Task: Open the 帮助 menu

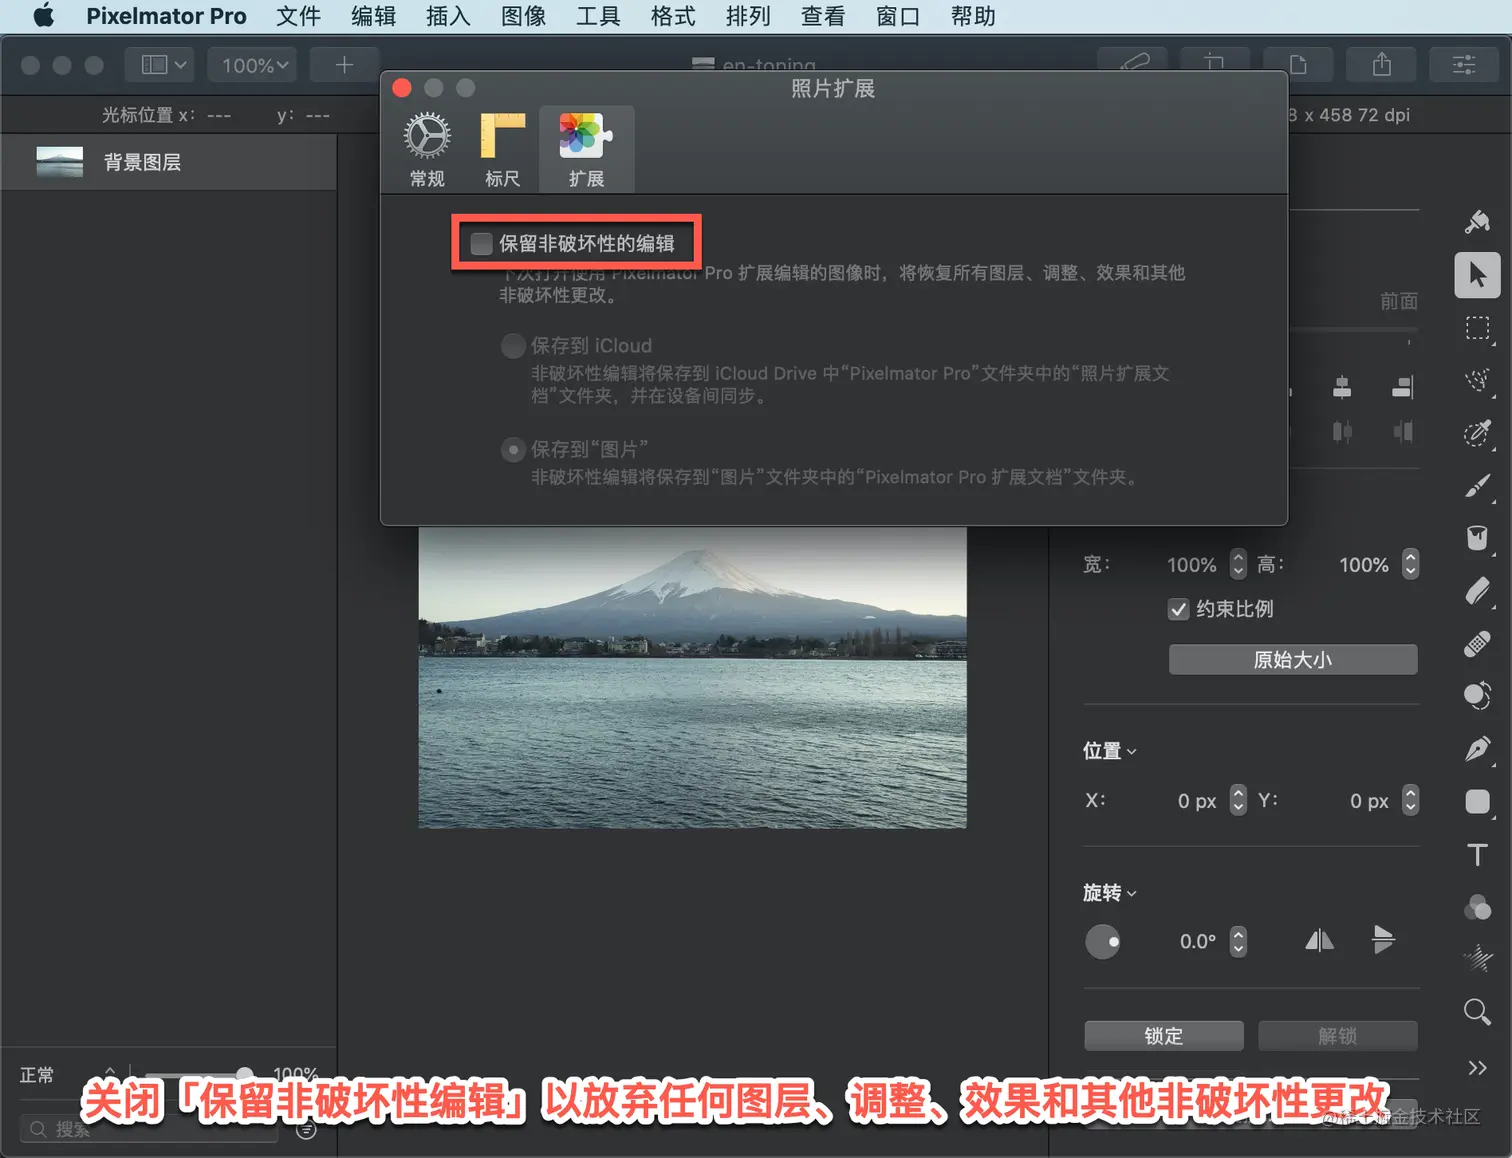Action: (x=973, y=16)
